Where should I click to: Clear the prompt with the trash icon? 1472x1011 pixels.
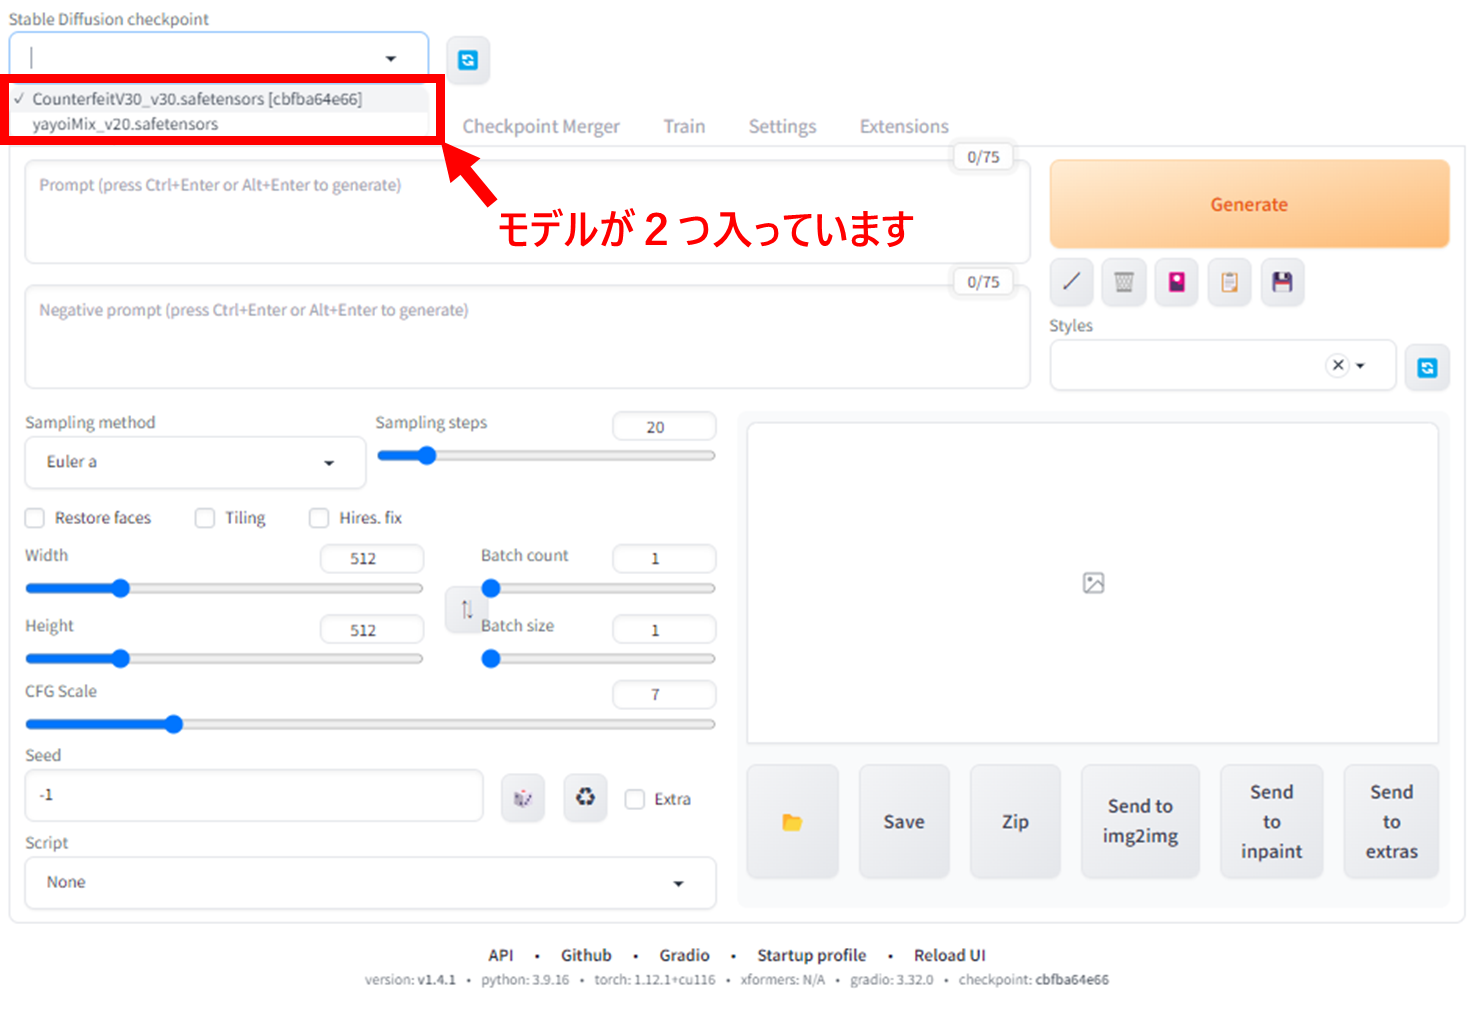tap(1123, 282)
